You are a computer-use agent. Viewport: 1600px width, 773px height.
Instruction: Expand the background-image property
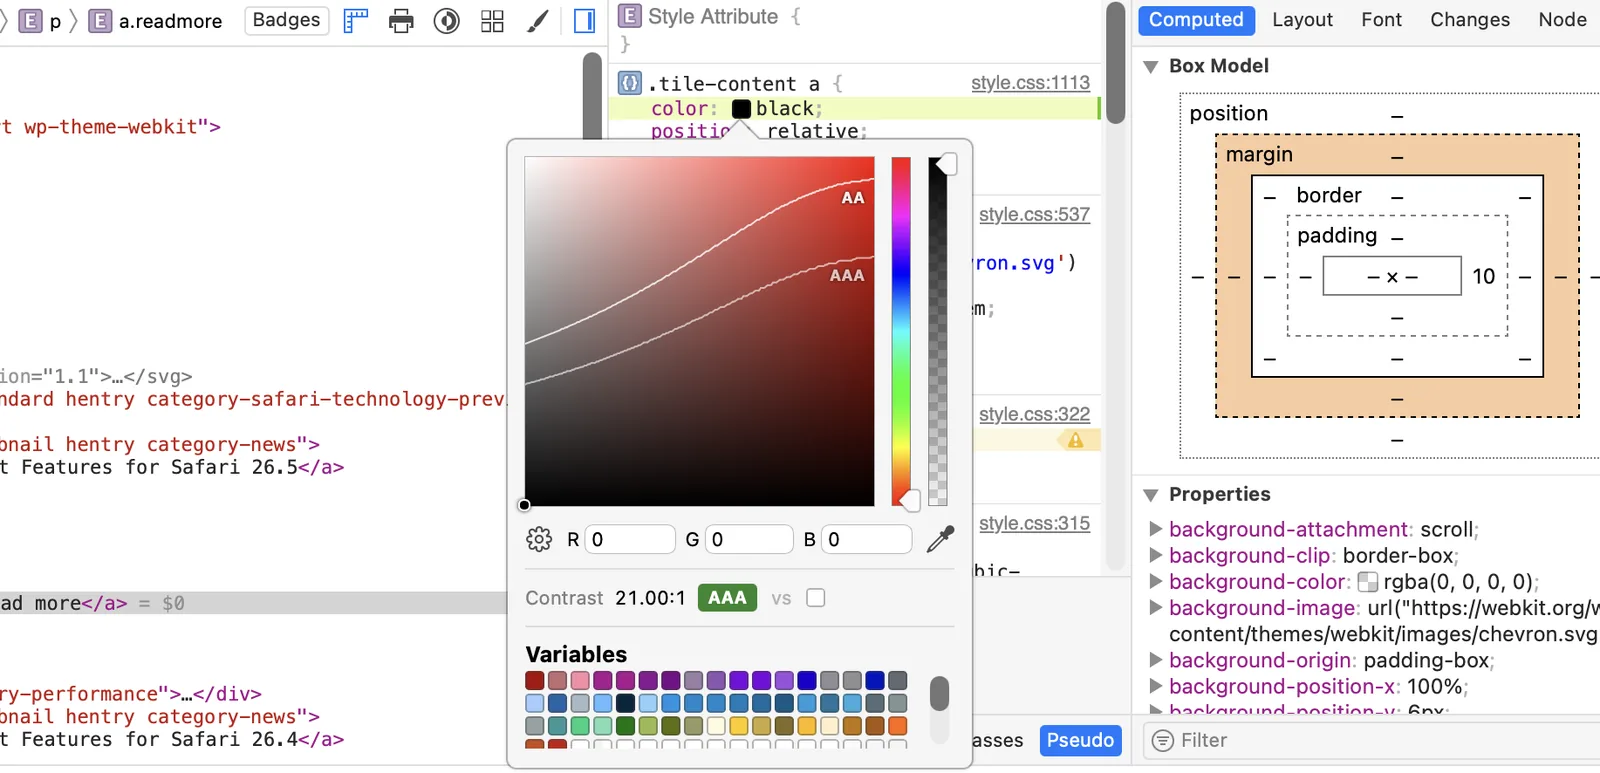[x=1155, y=607]
